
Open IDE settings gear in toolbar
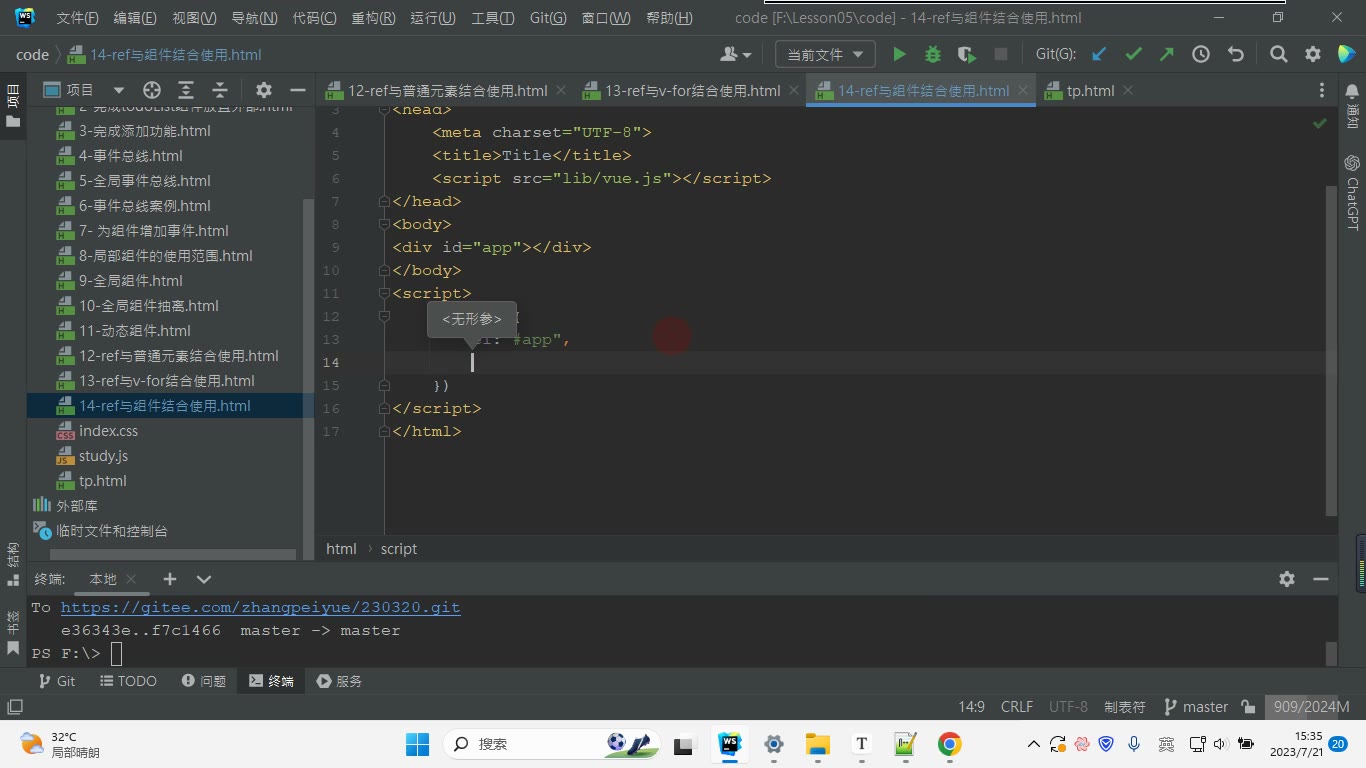1313,54
